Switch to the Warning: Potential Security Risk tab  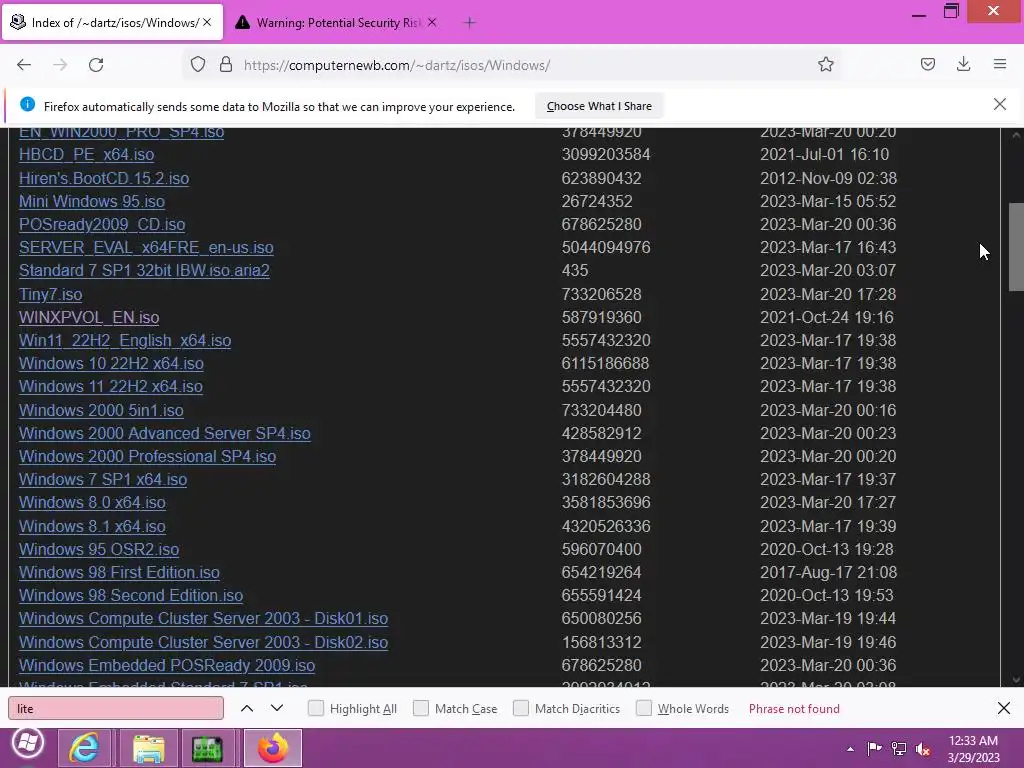(x=336, y=22)
